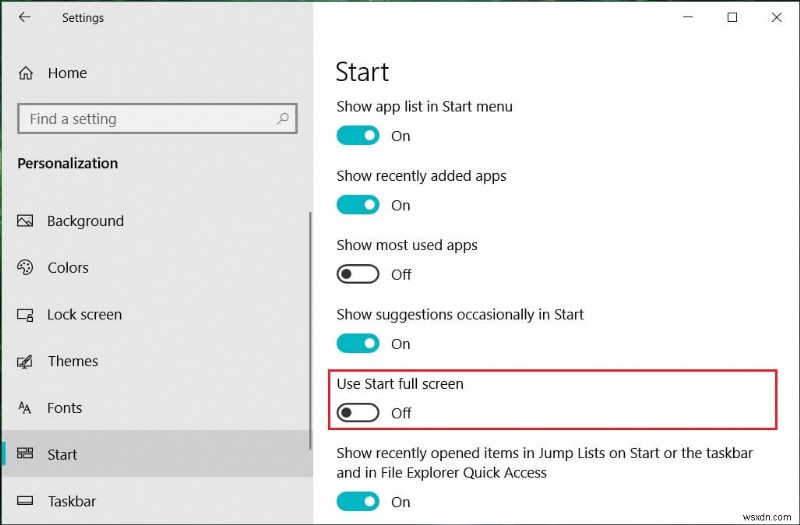Click 'Show suggestions occasionally in Start' label
800x525 pixels.
click(460, 315)
